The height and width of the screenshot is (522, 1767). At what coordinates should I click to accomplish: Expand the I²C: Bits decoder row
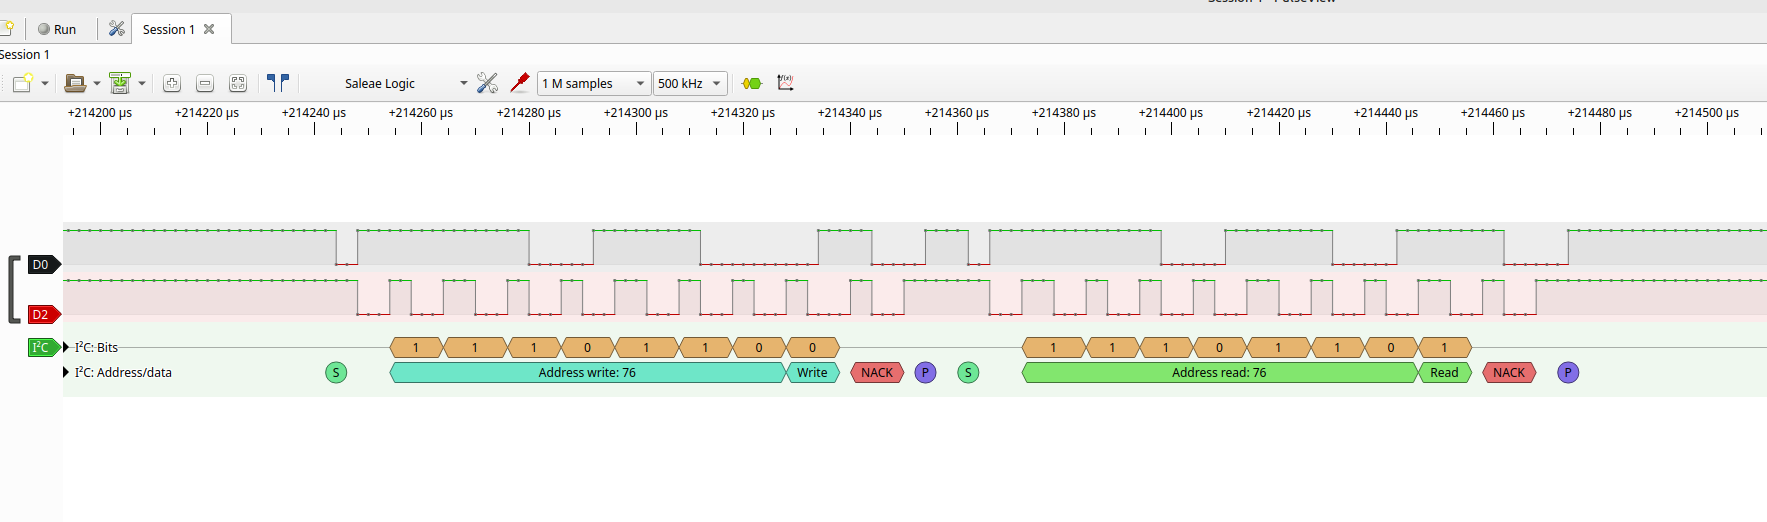[x=67, y=347]
